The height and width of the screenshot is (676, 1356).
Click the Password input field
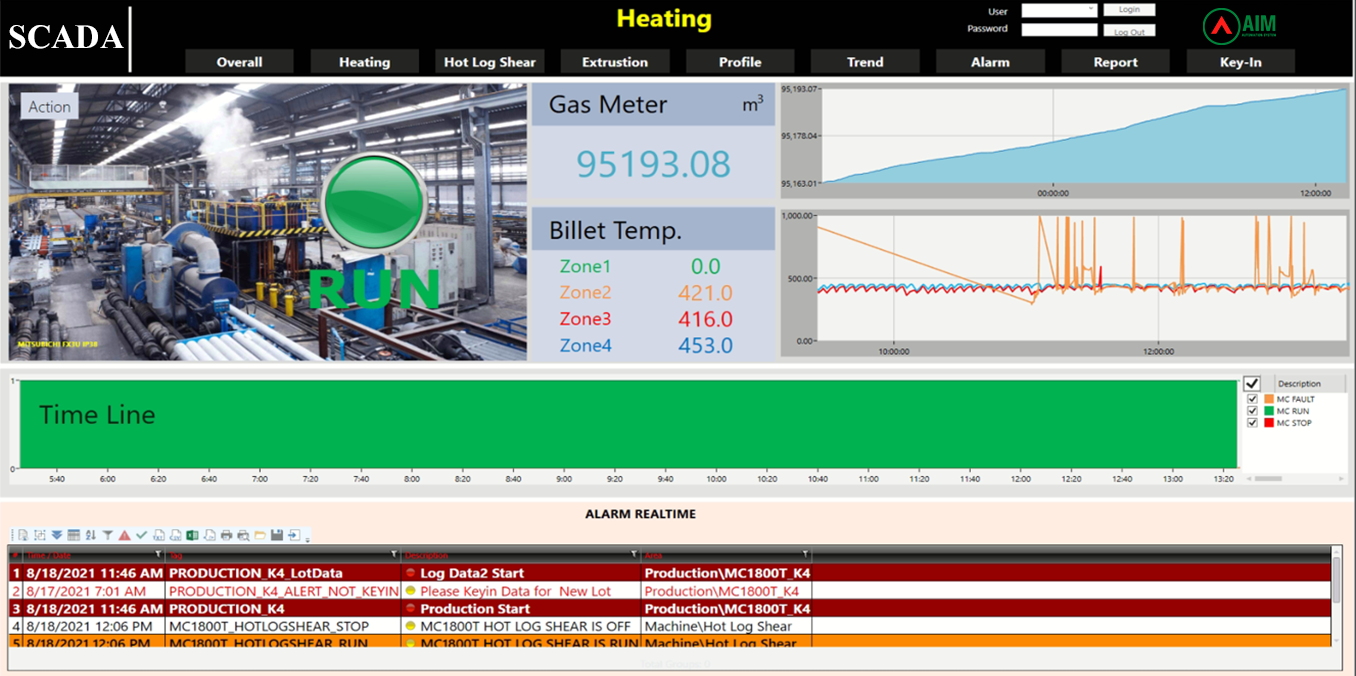1059,30
